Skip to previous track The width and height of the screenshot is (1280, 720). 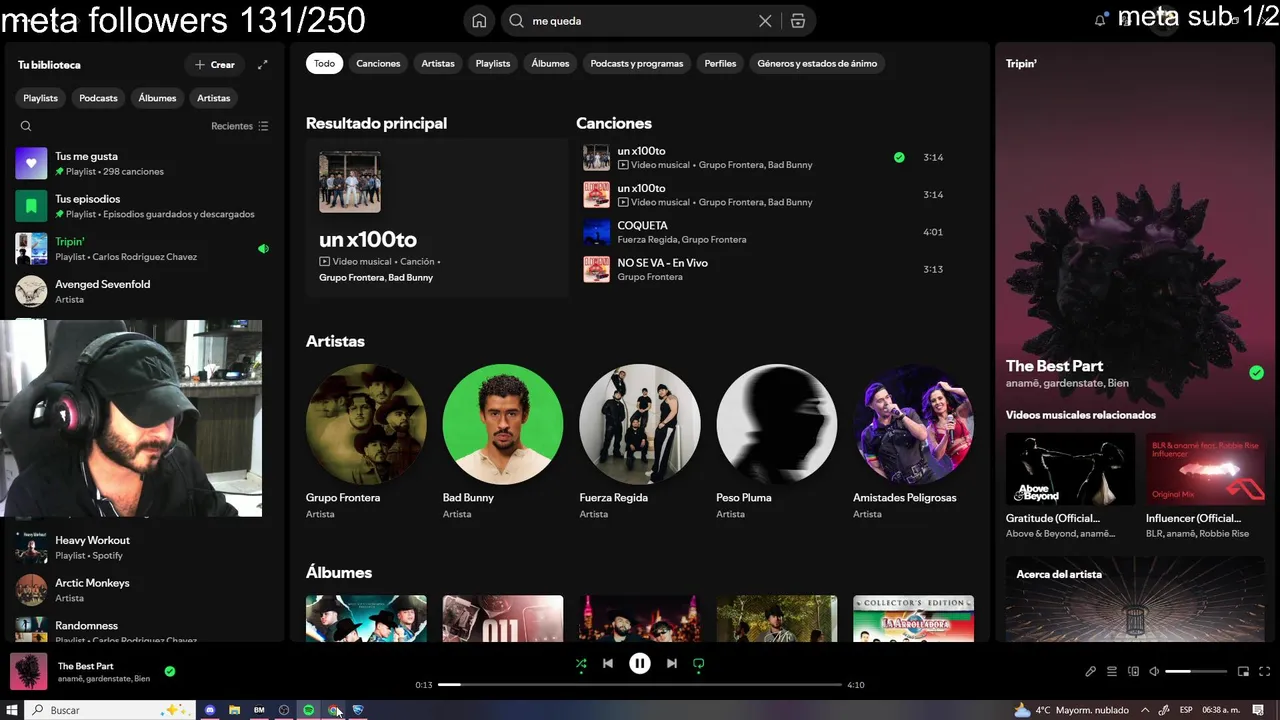(x=608, y=663)
